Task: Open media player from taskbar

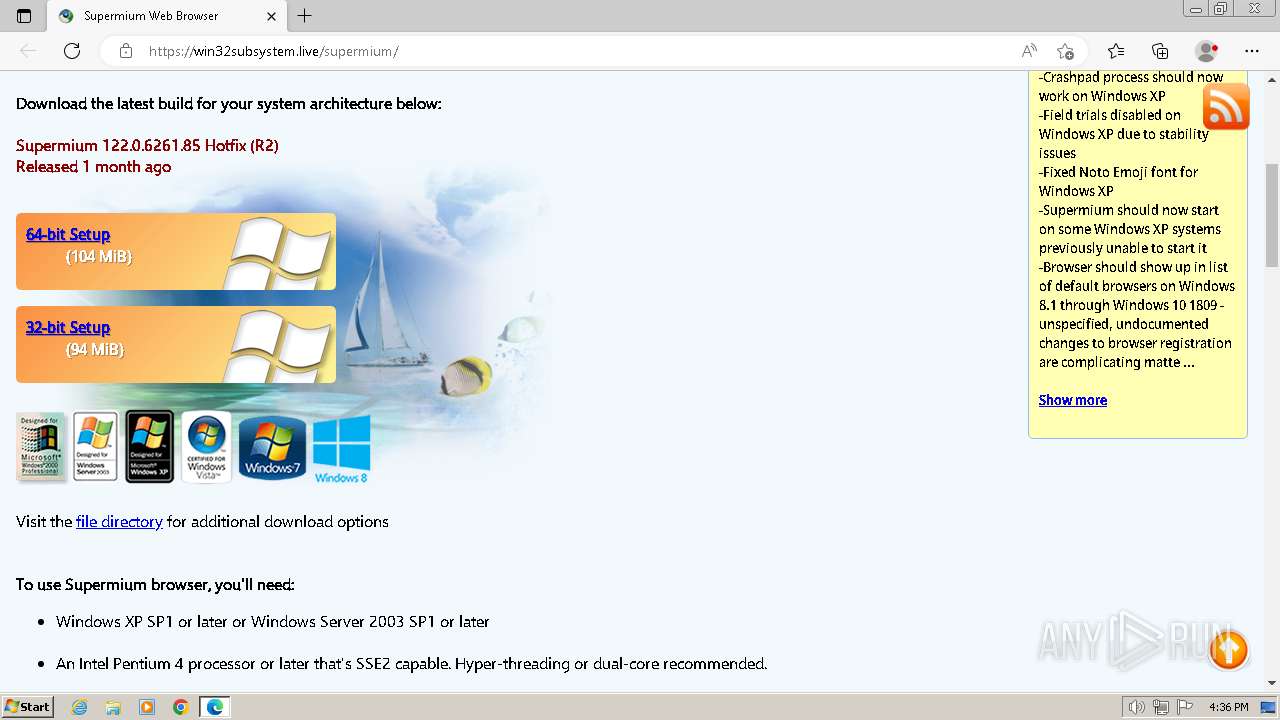Action: click(147, 707)
